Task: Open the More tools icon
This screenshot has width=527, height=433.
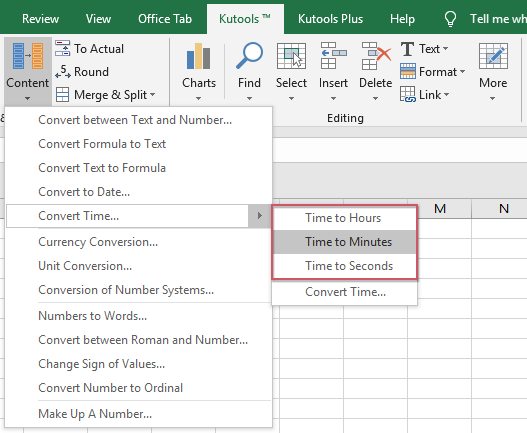Action: [493, 56]
